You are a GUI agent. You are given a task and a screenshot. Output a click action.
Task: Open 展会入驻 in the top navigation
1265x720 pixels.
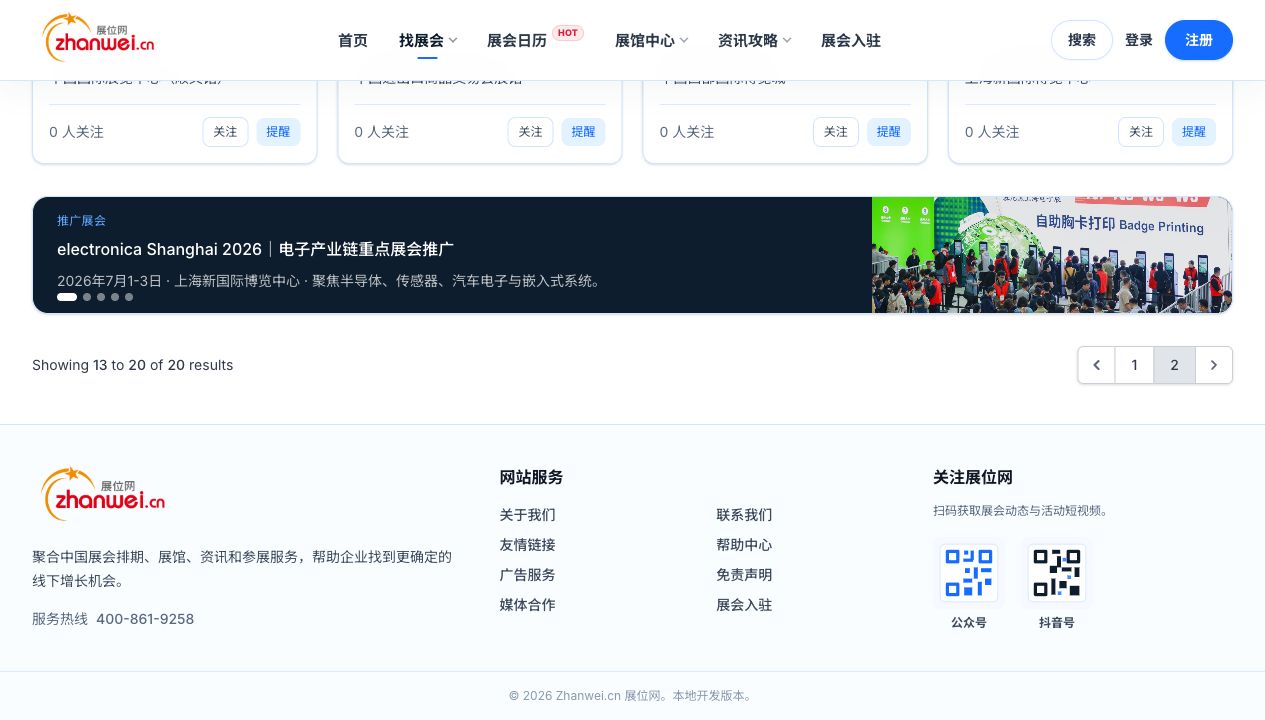[x=851, y=40]
